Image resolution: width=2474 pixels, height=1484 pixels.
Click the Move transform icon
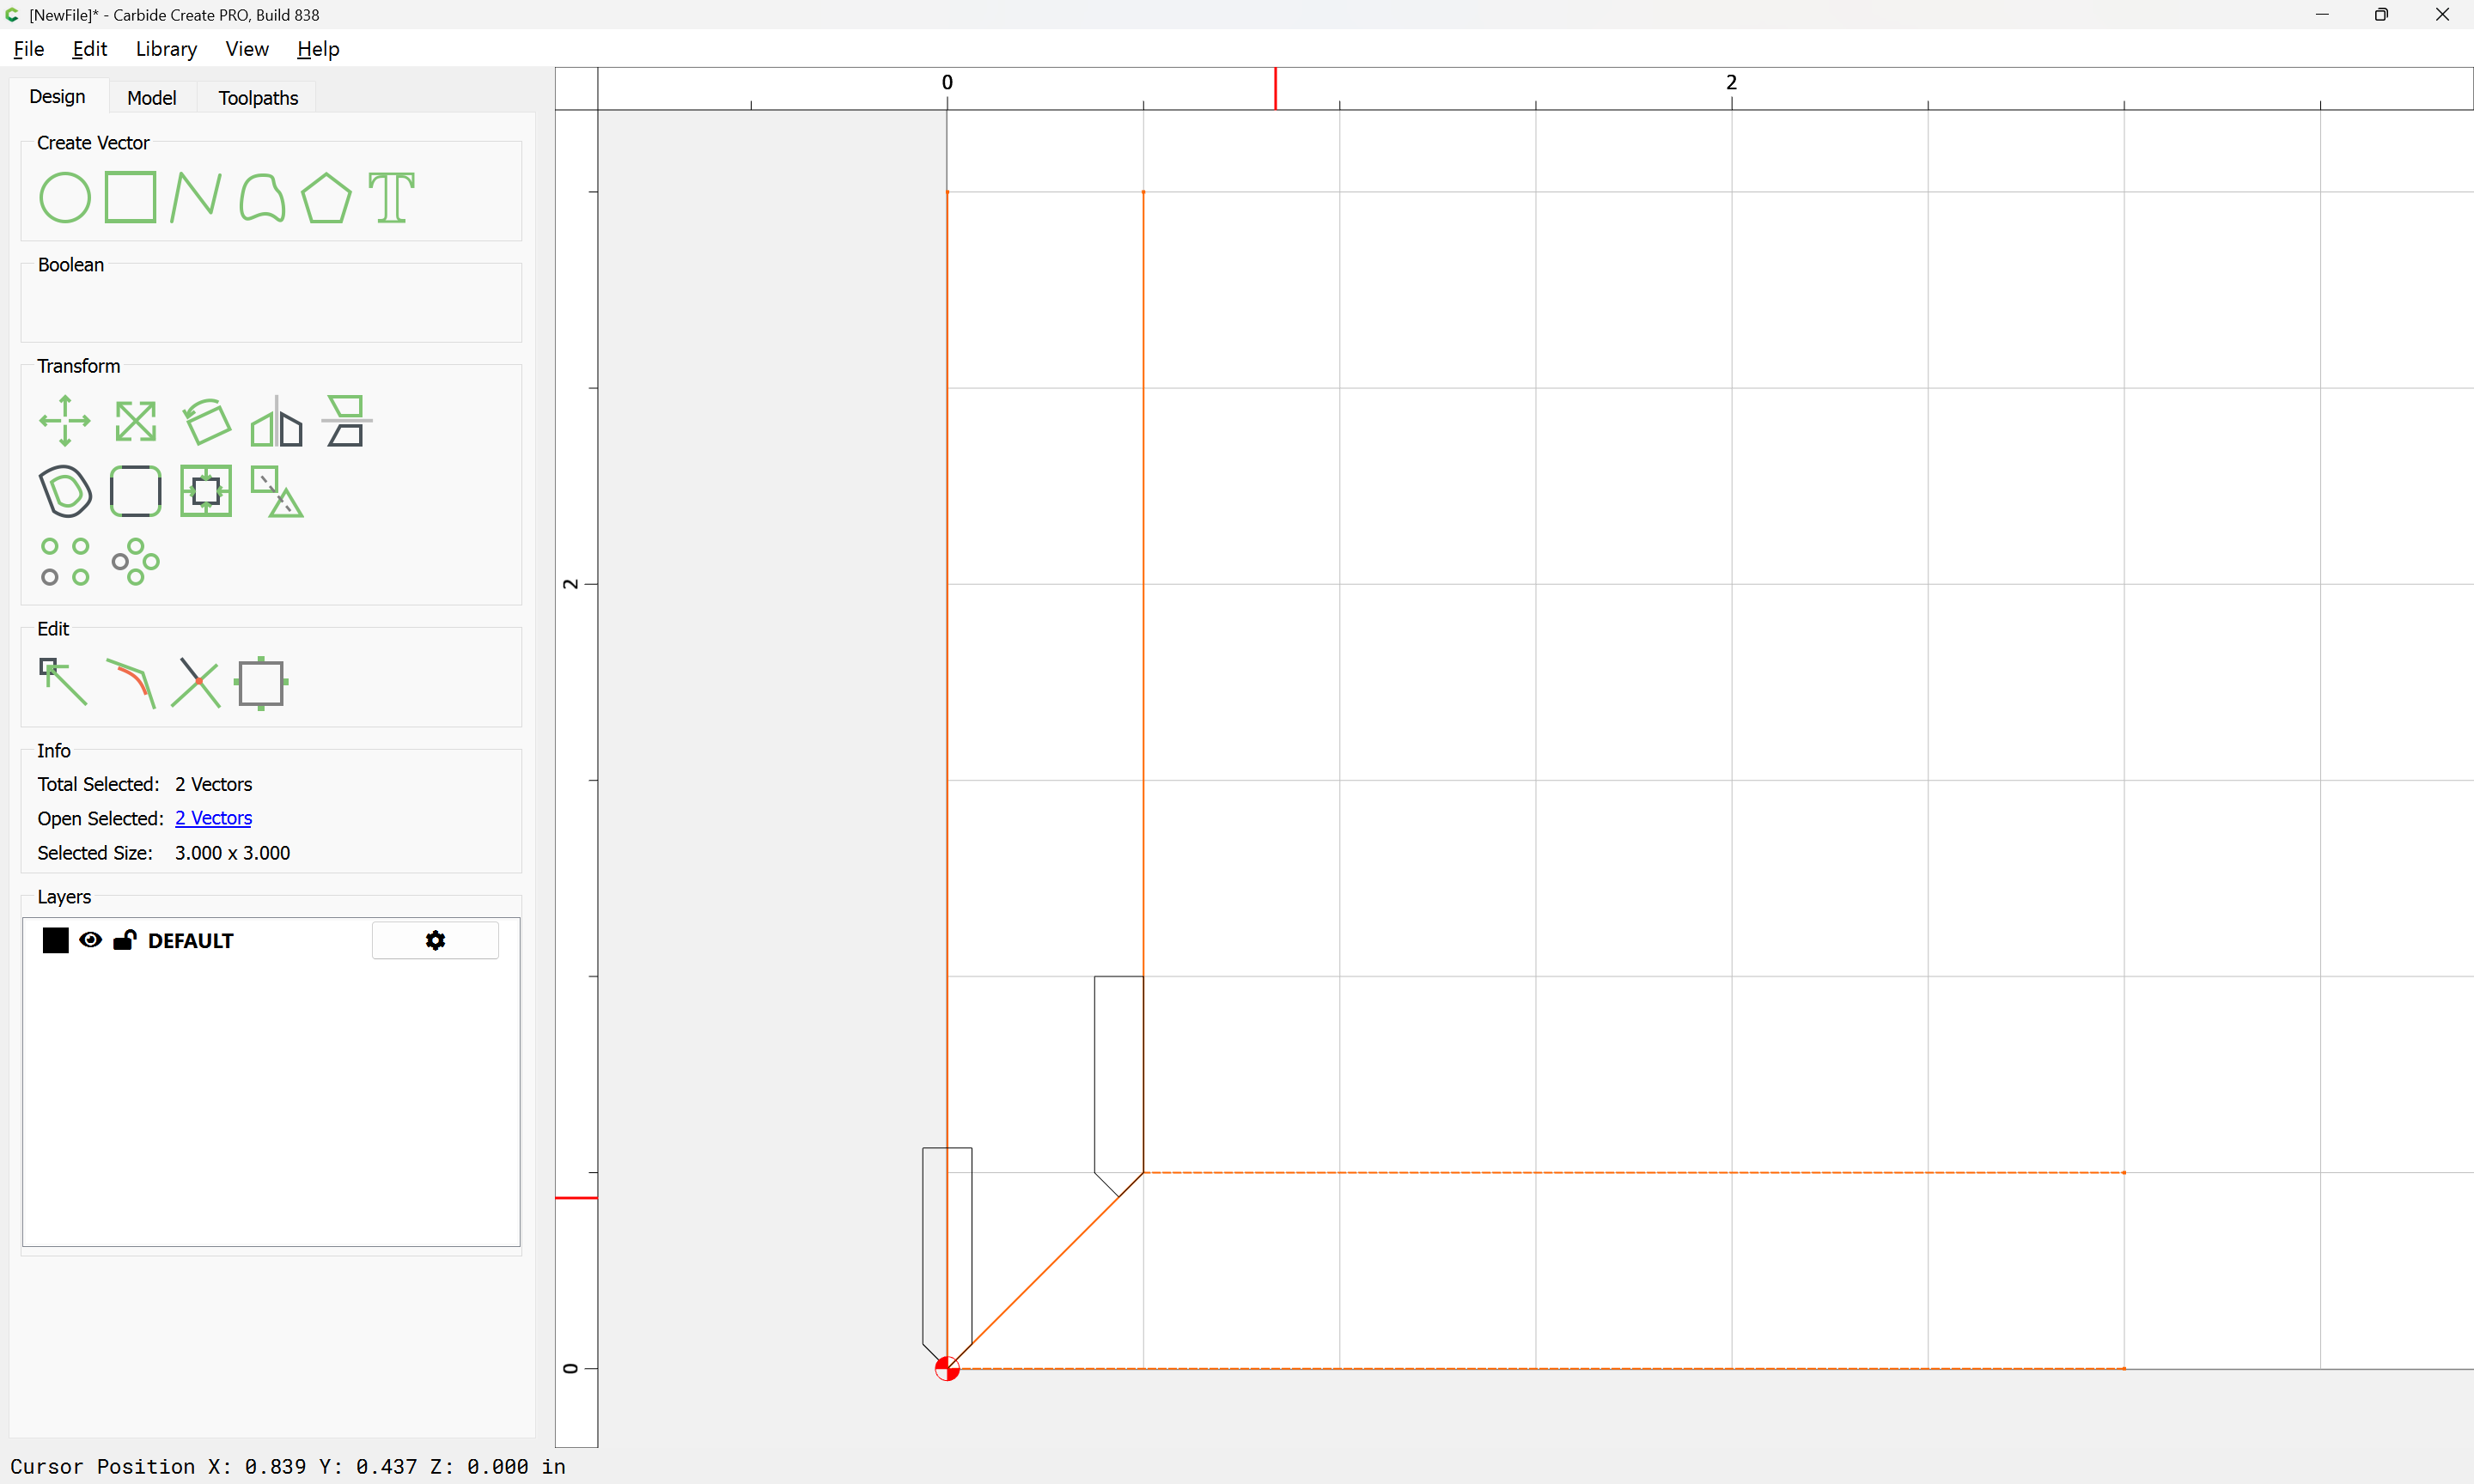click(x=65, y=421)
